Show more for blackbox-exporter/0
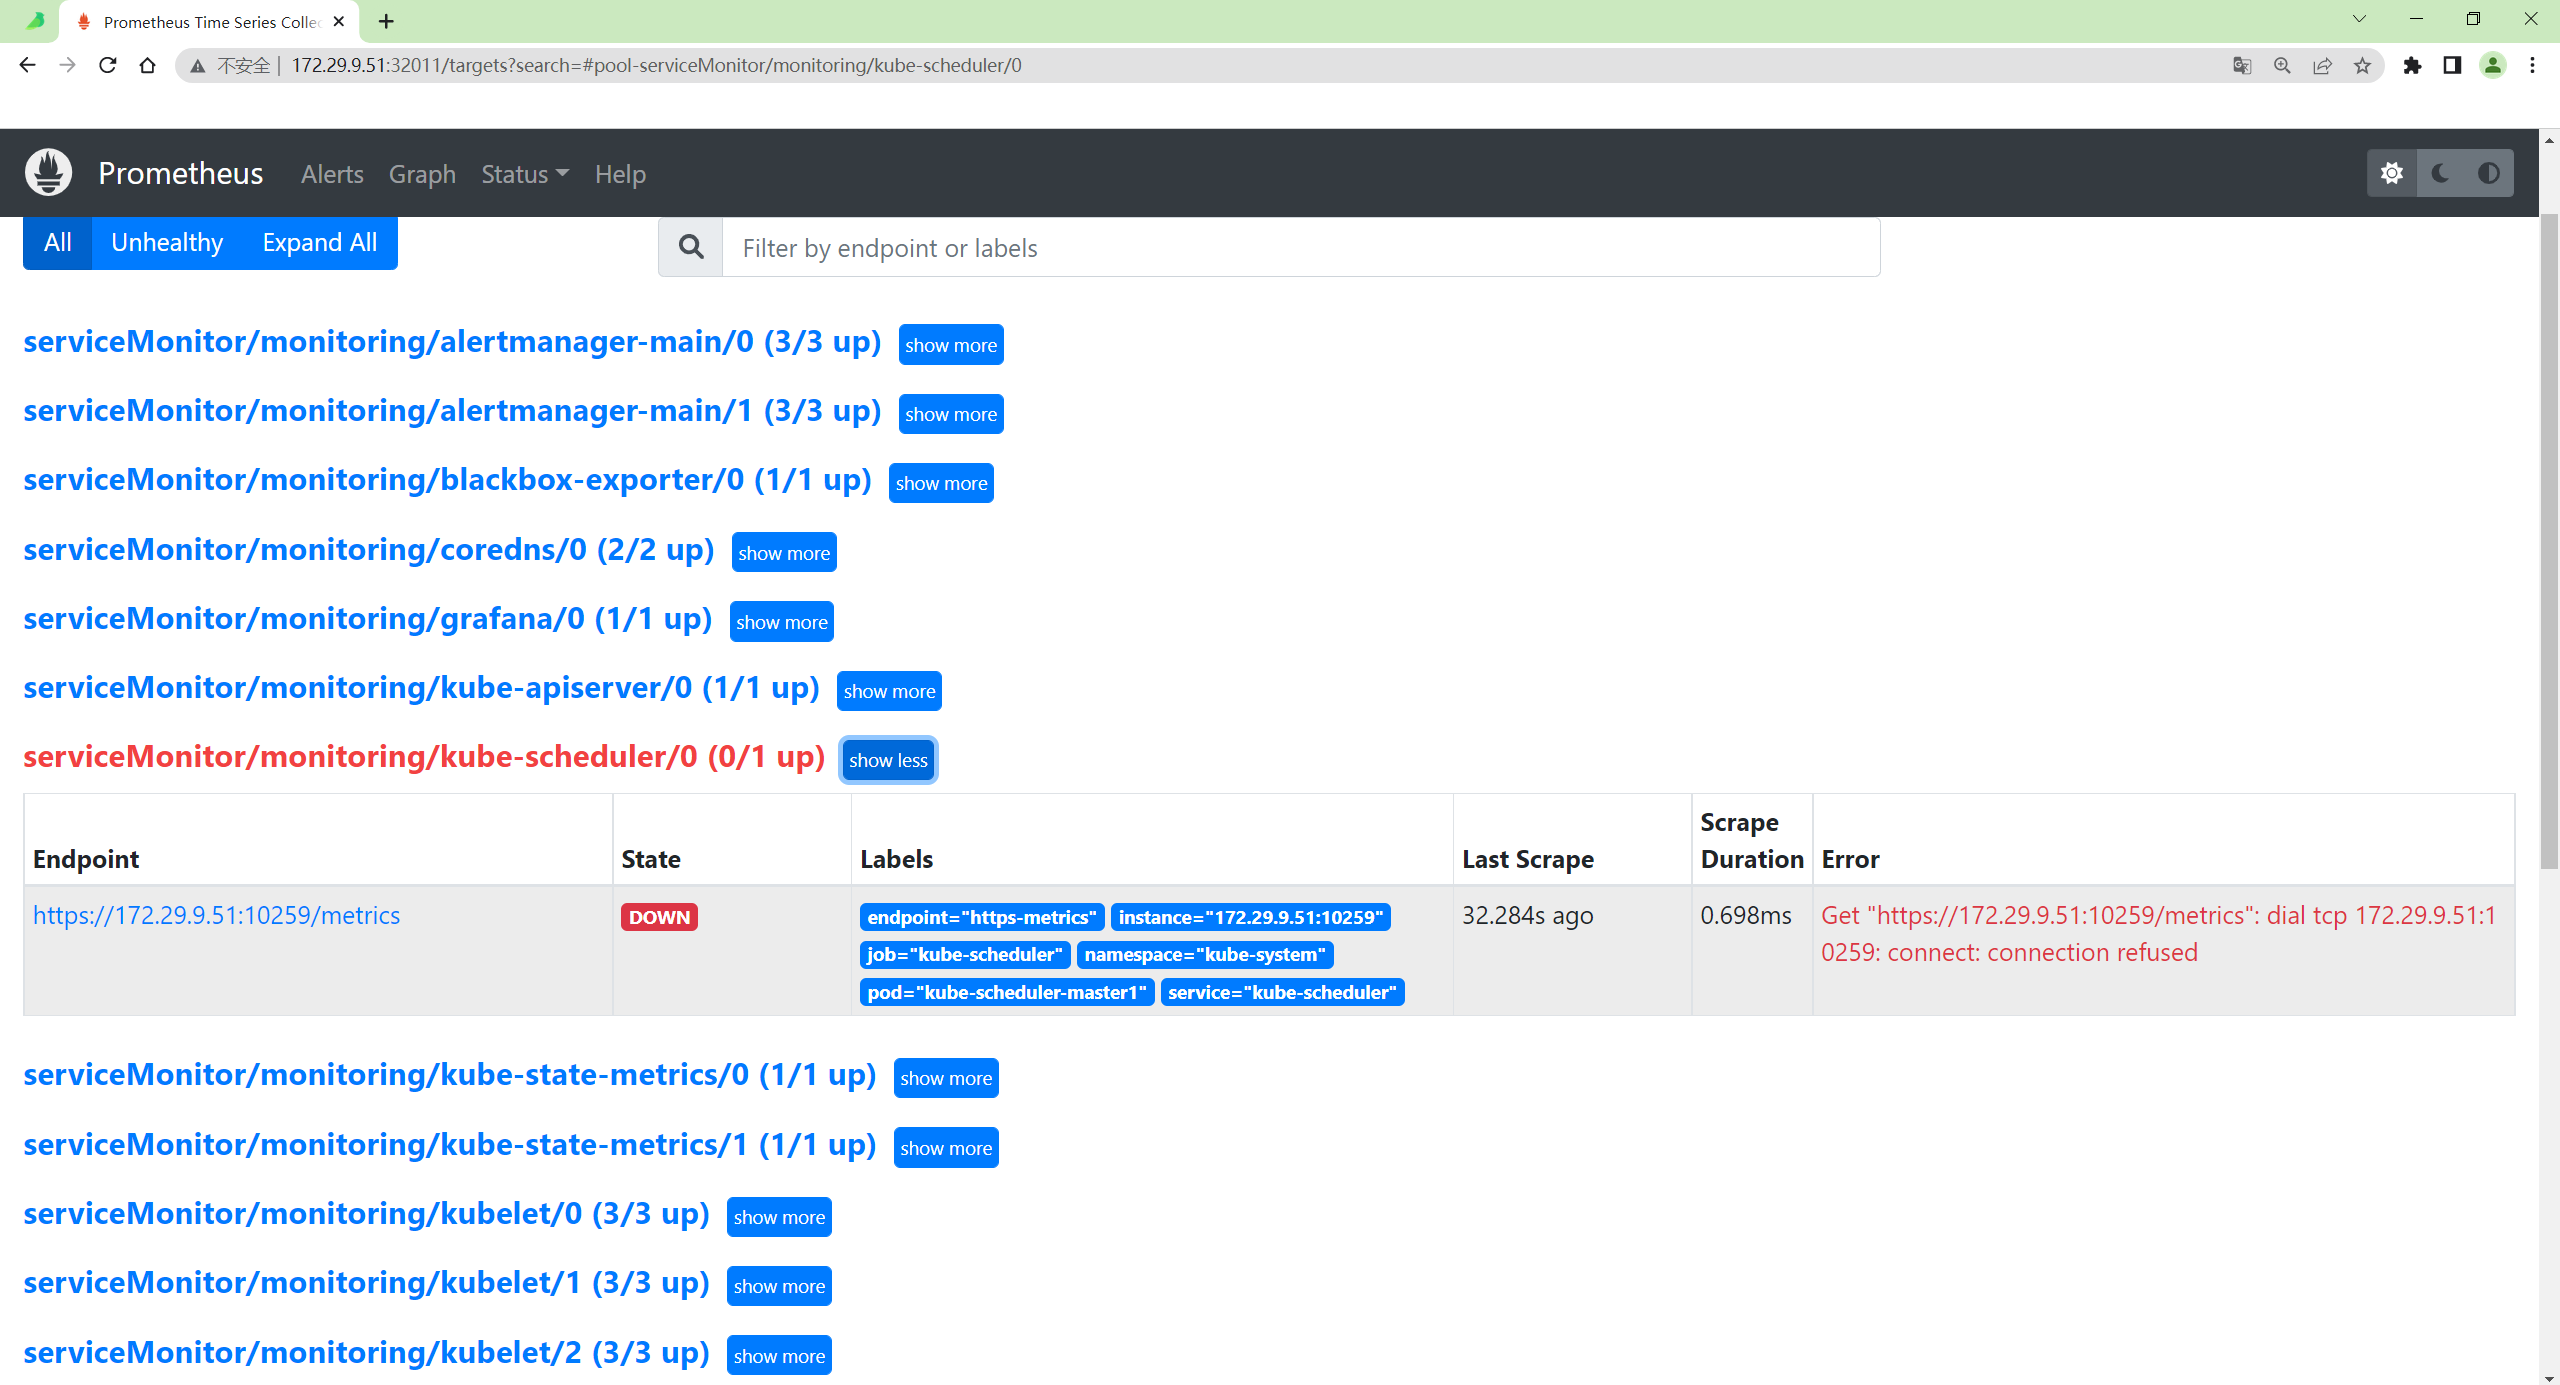 pos(941,483)
